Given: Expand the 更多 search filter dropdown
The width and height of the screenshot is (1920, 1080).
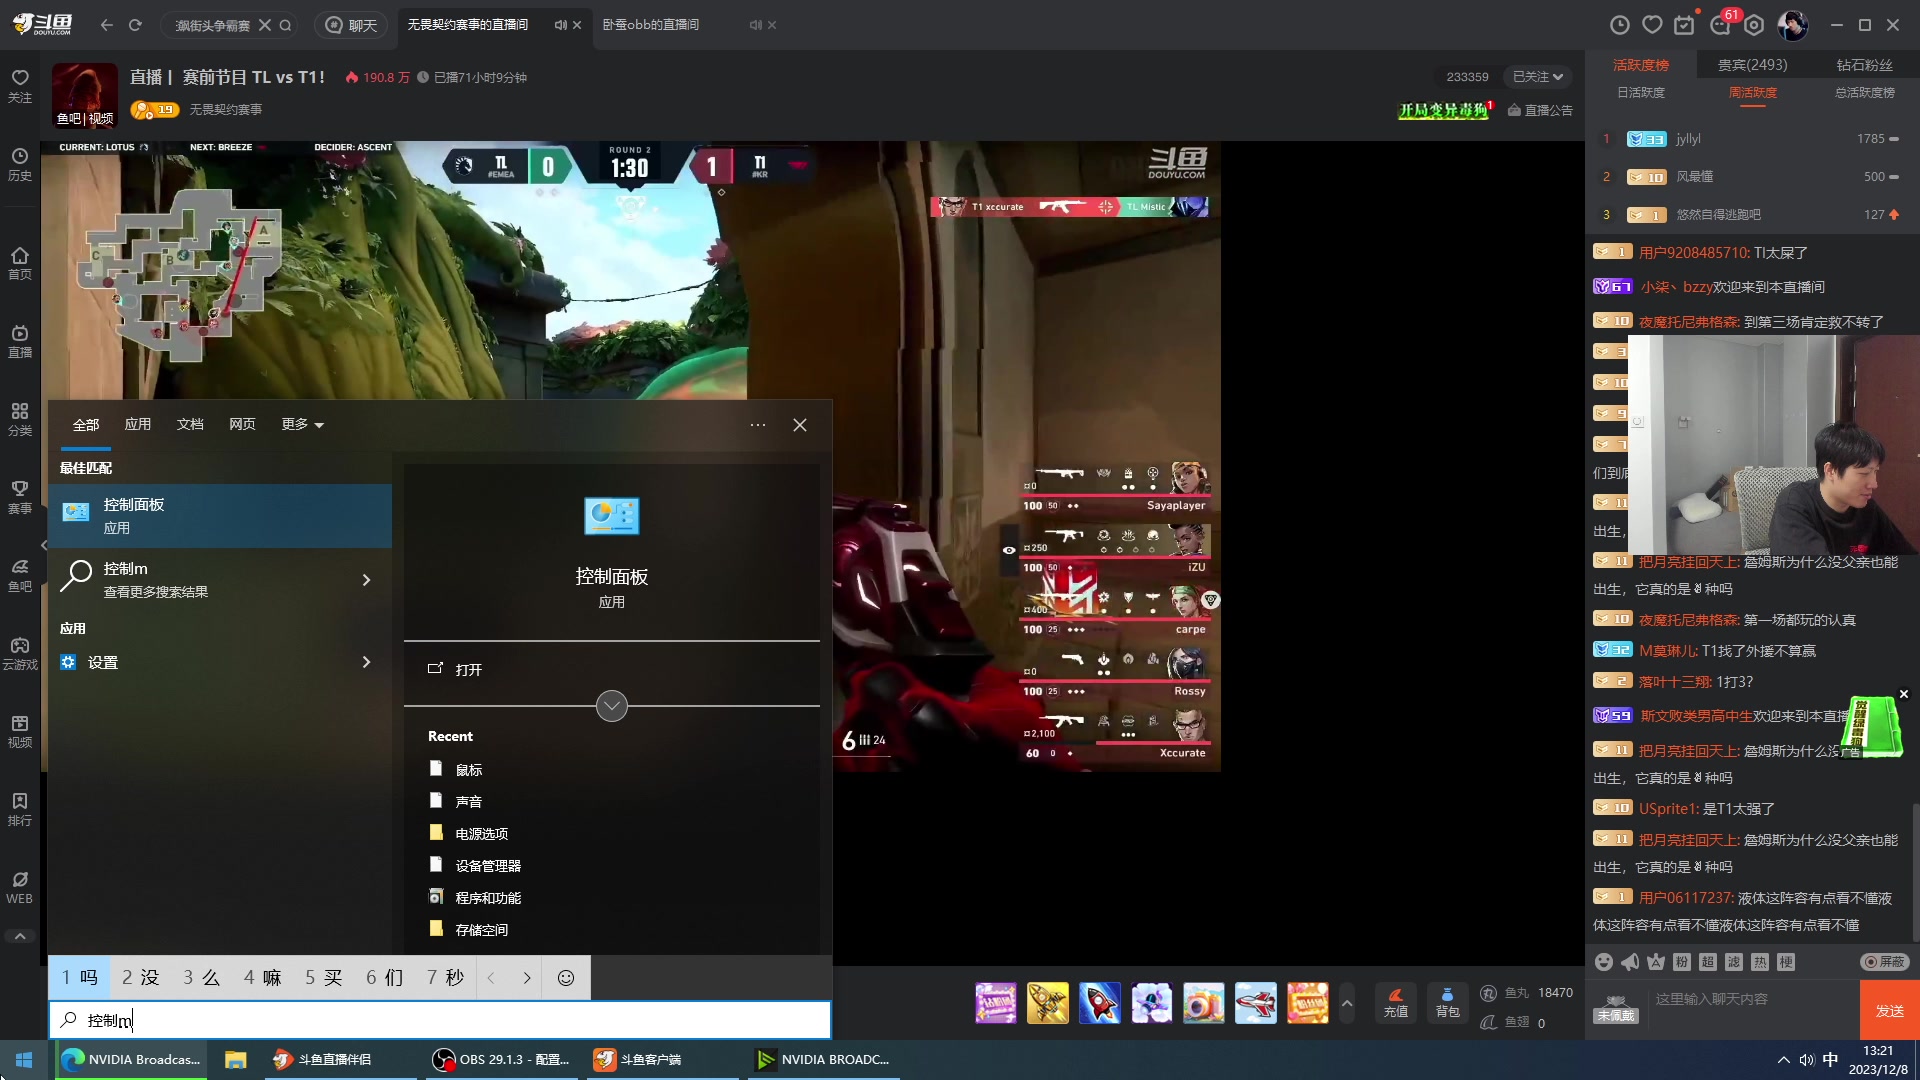Looking at the screenshot, I should coord(302,425).
